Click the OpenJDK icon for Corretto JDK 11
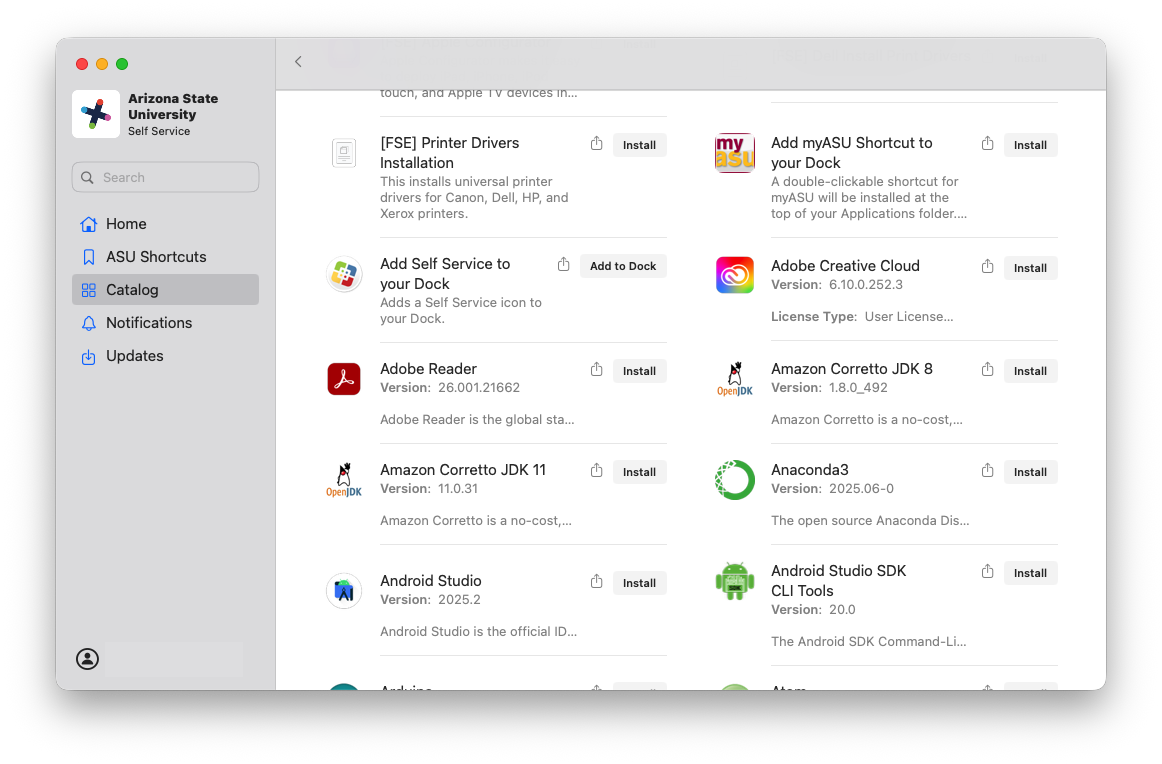Viewport: 1162px width, 764px height. [x=344, y=479]
